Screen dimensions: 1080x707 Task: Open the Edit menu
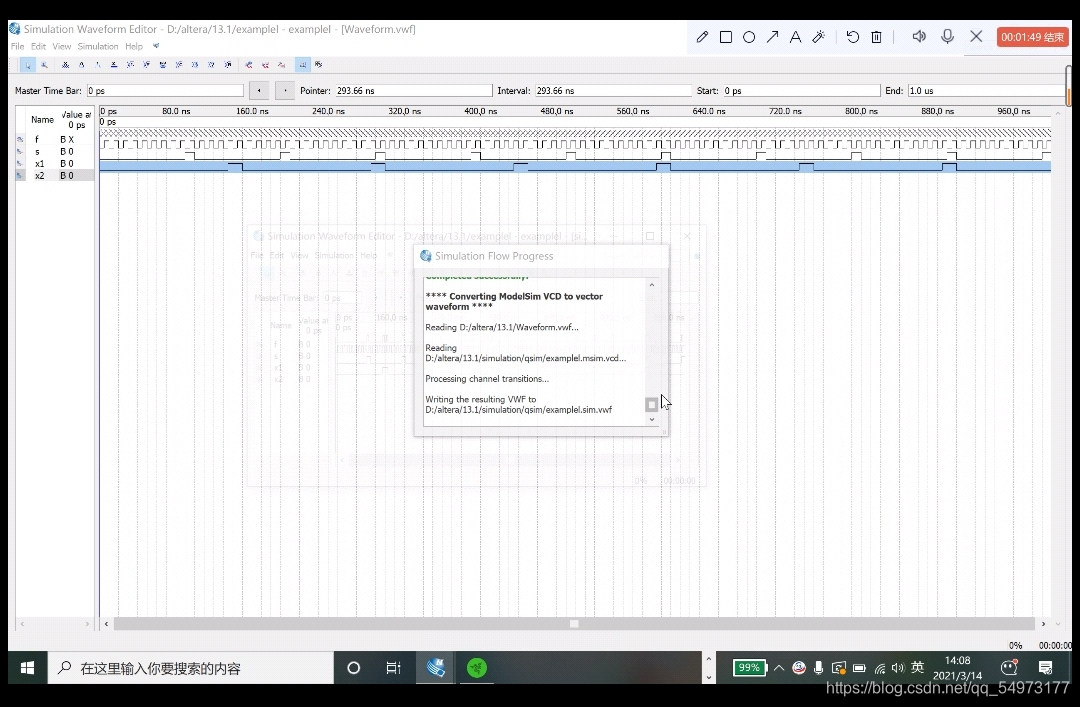point(38,46)
